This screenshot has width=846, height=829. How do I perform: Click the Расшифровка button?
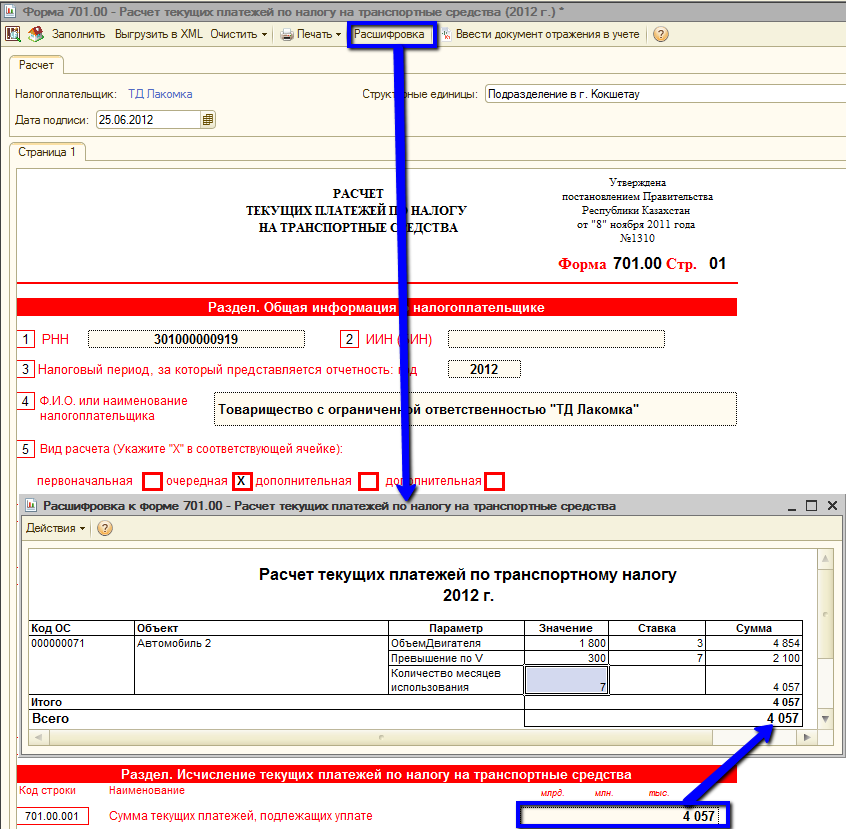[393, 34]
